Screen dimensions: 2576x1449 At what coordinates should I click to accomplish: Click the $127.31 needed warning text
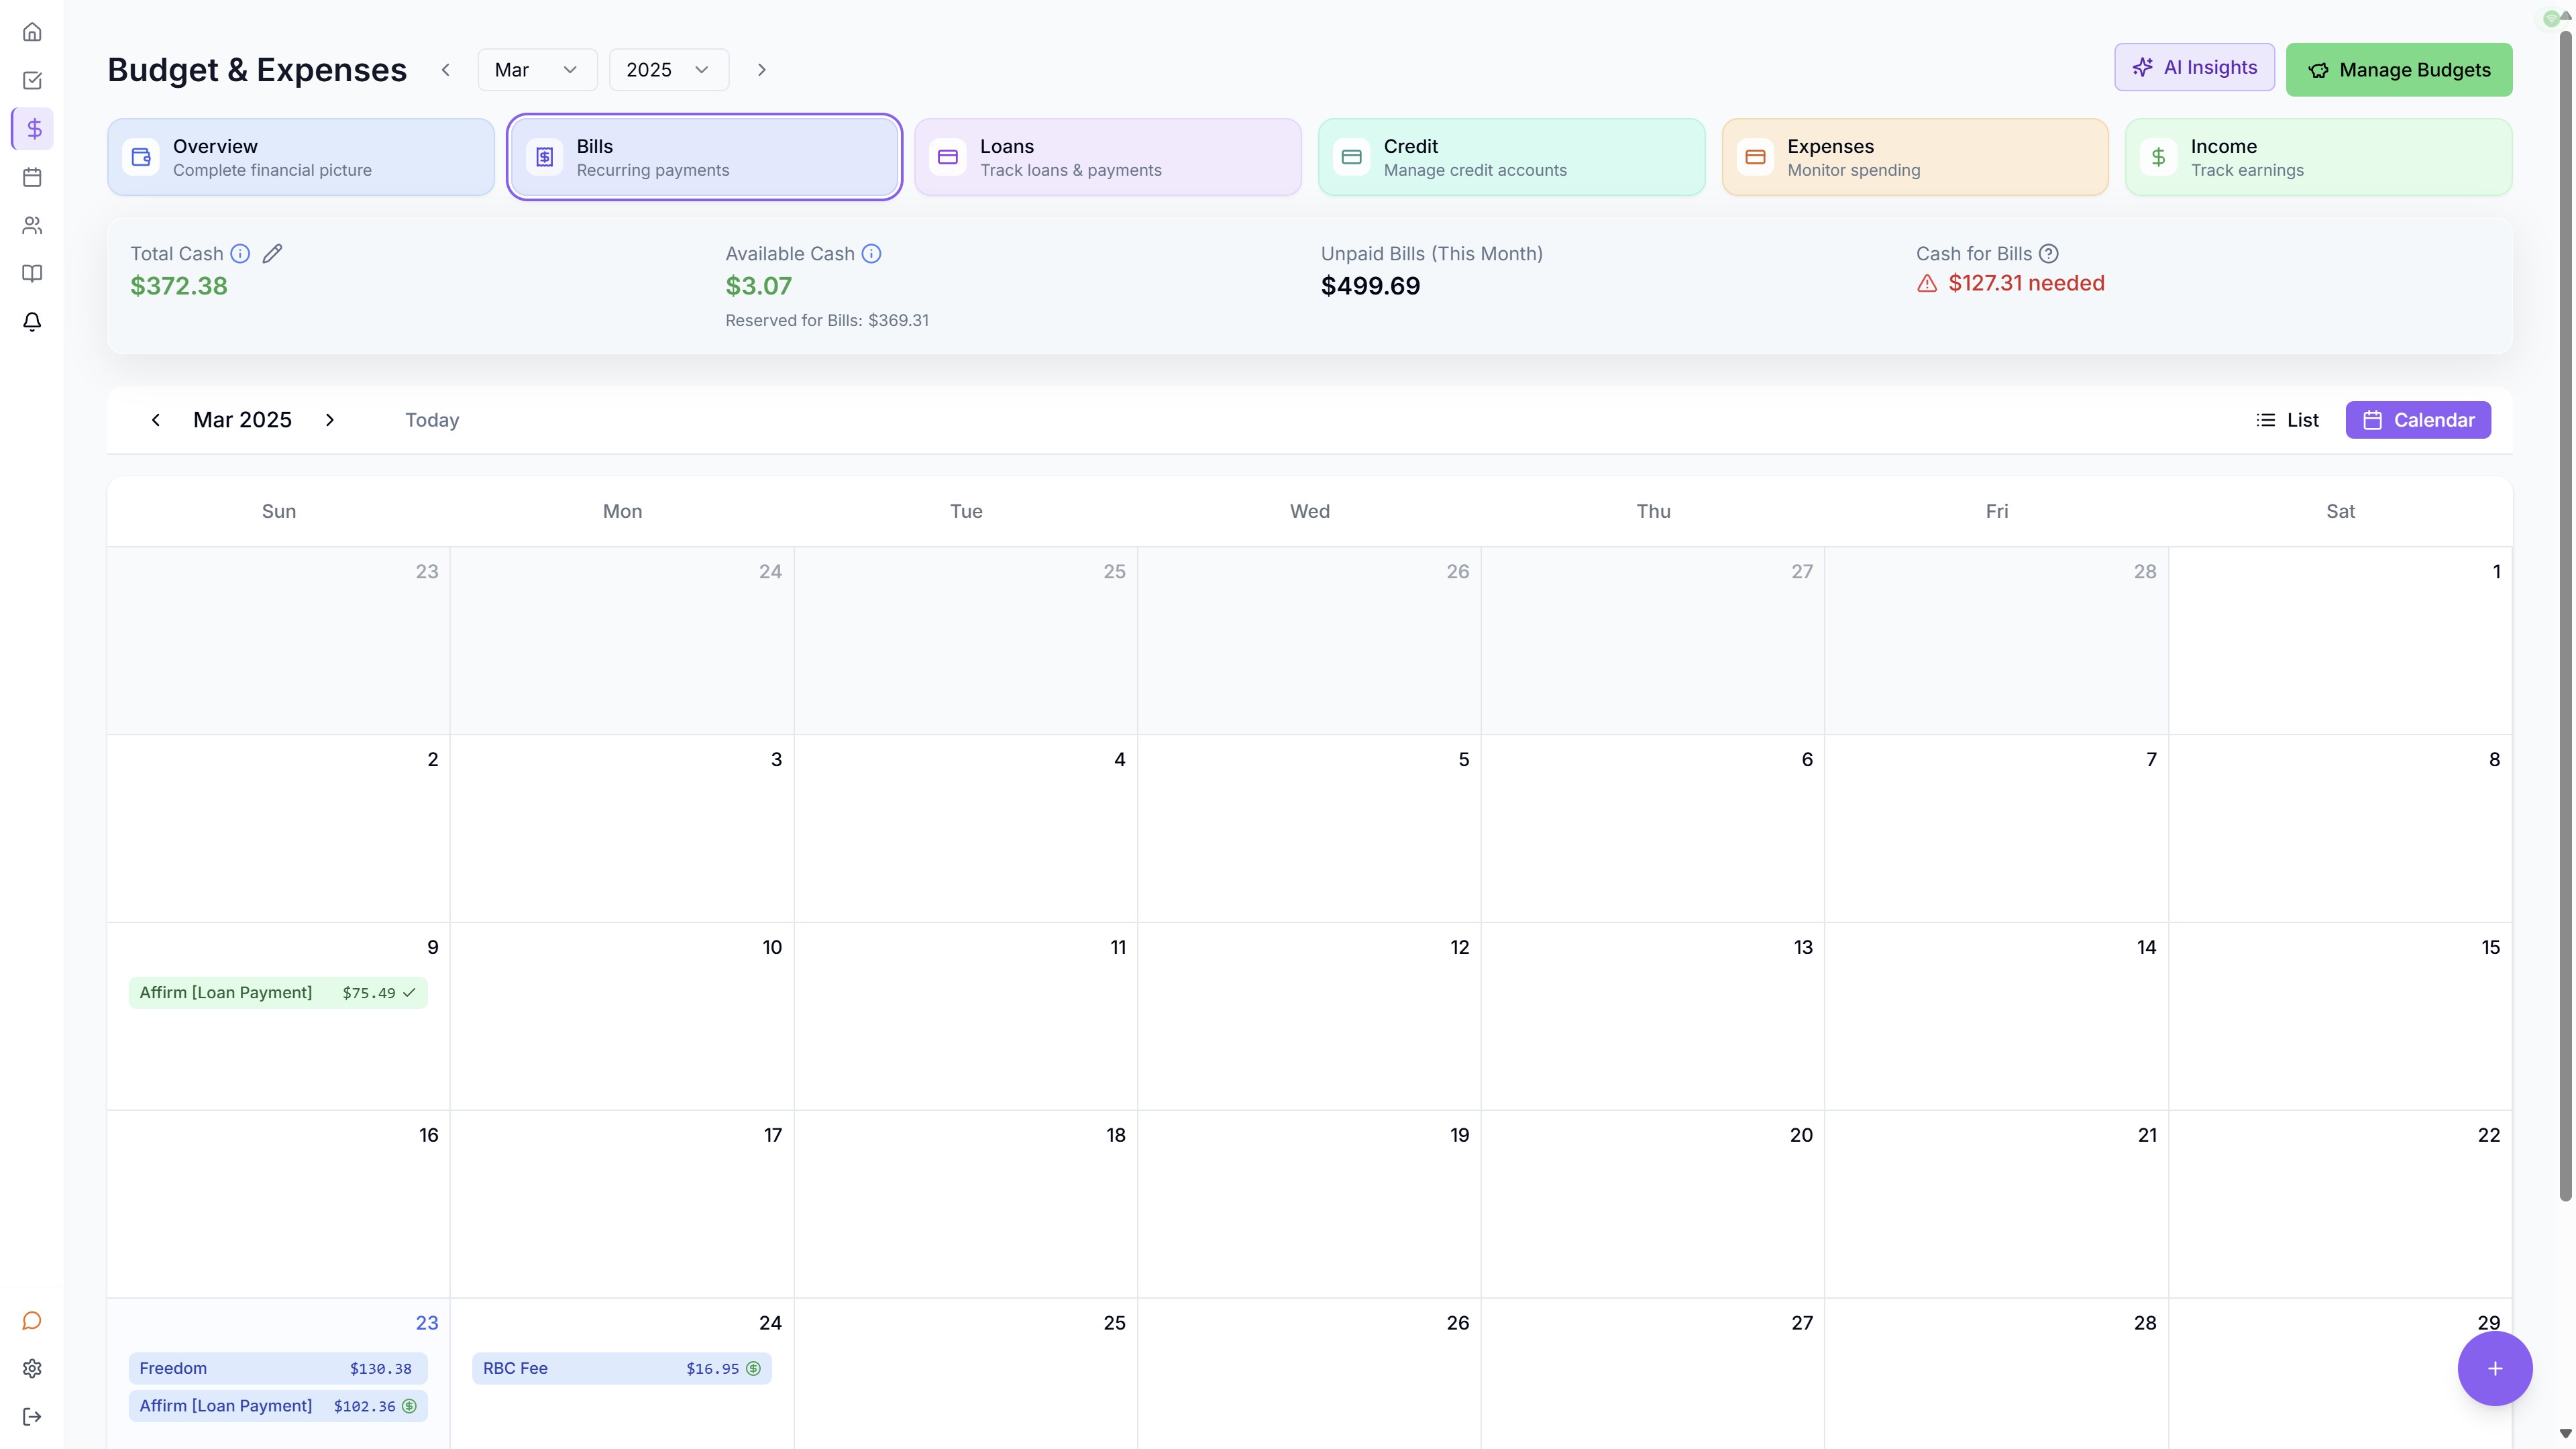(2026, 284)
